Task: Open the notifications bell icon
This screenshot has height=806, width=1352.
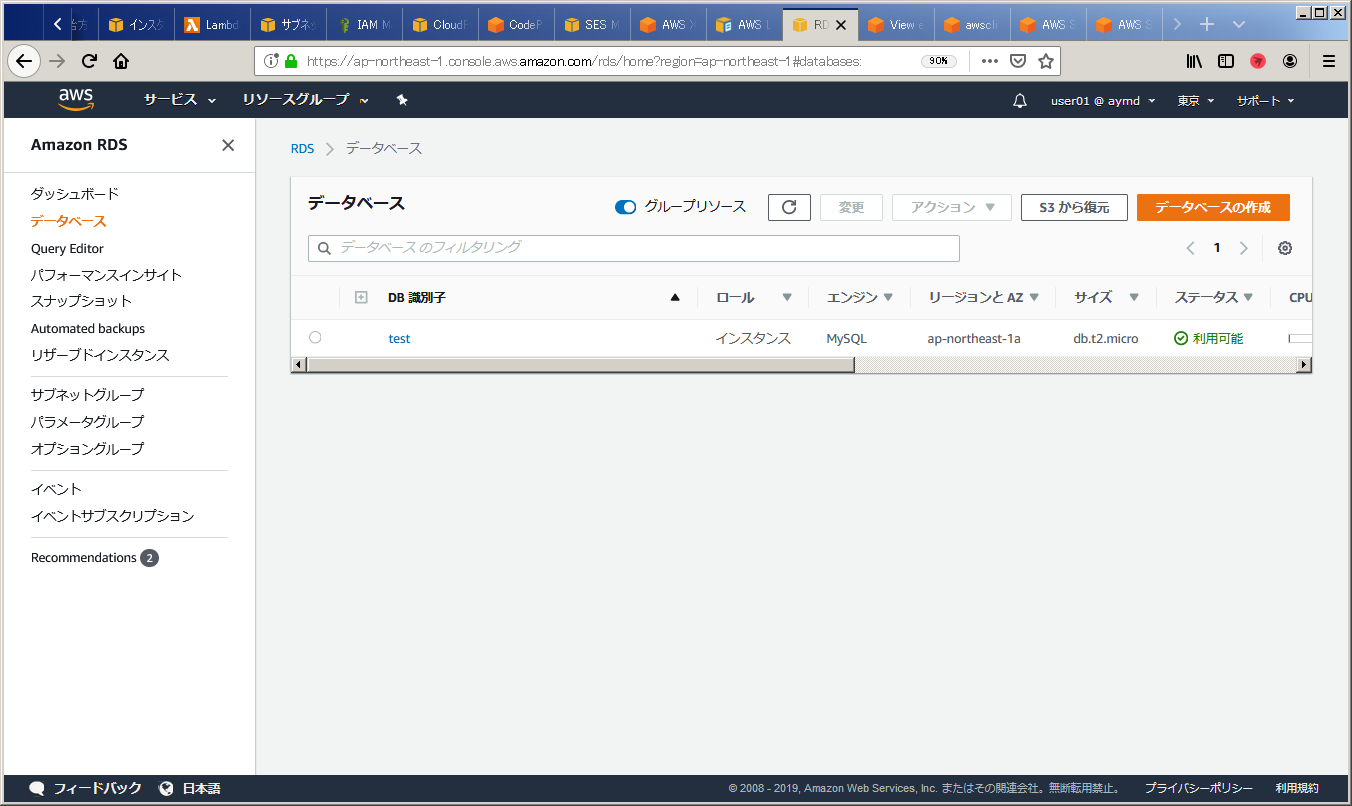Action: coord(1020,101)
